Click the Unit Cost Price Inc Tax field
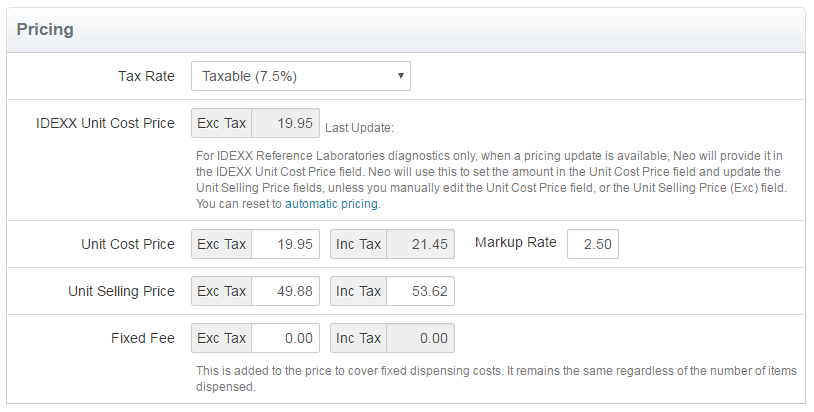The height and width of the screenshot is (412, 814). (420, 244)
